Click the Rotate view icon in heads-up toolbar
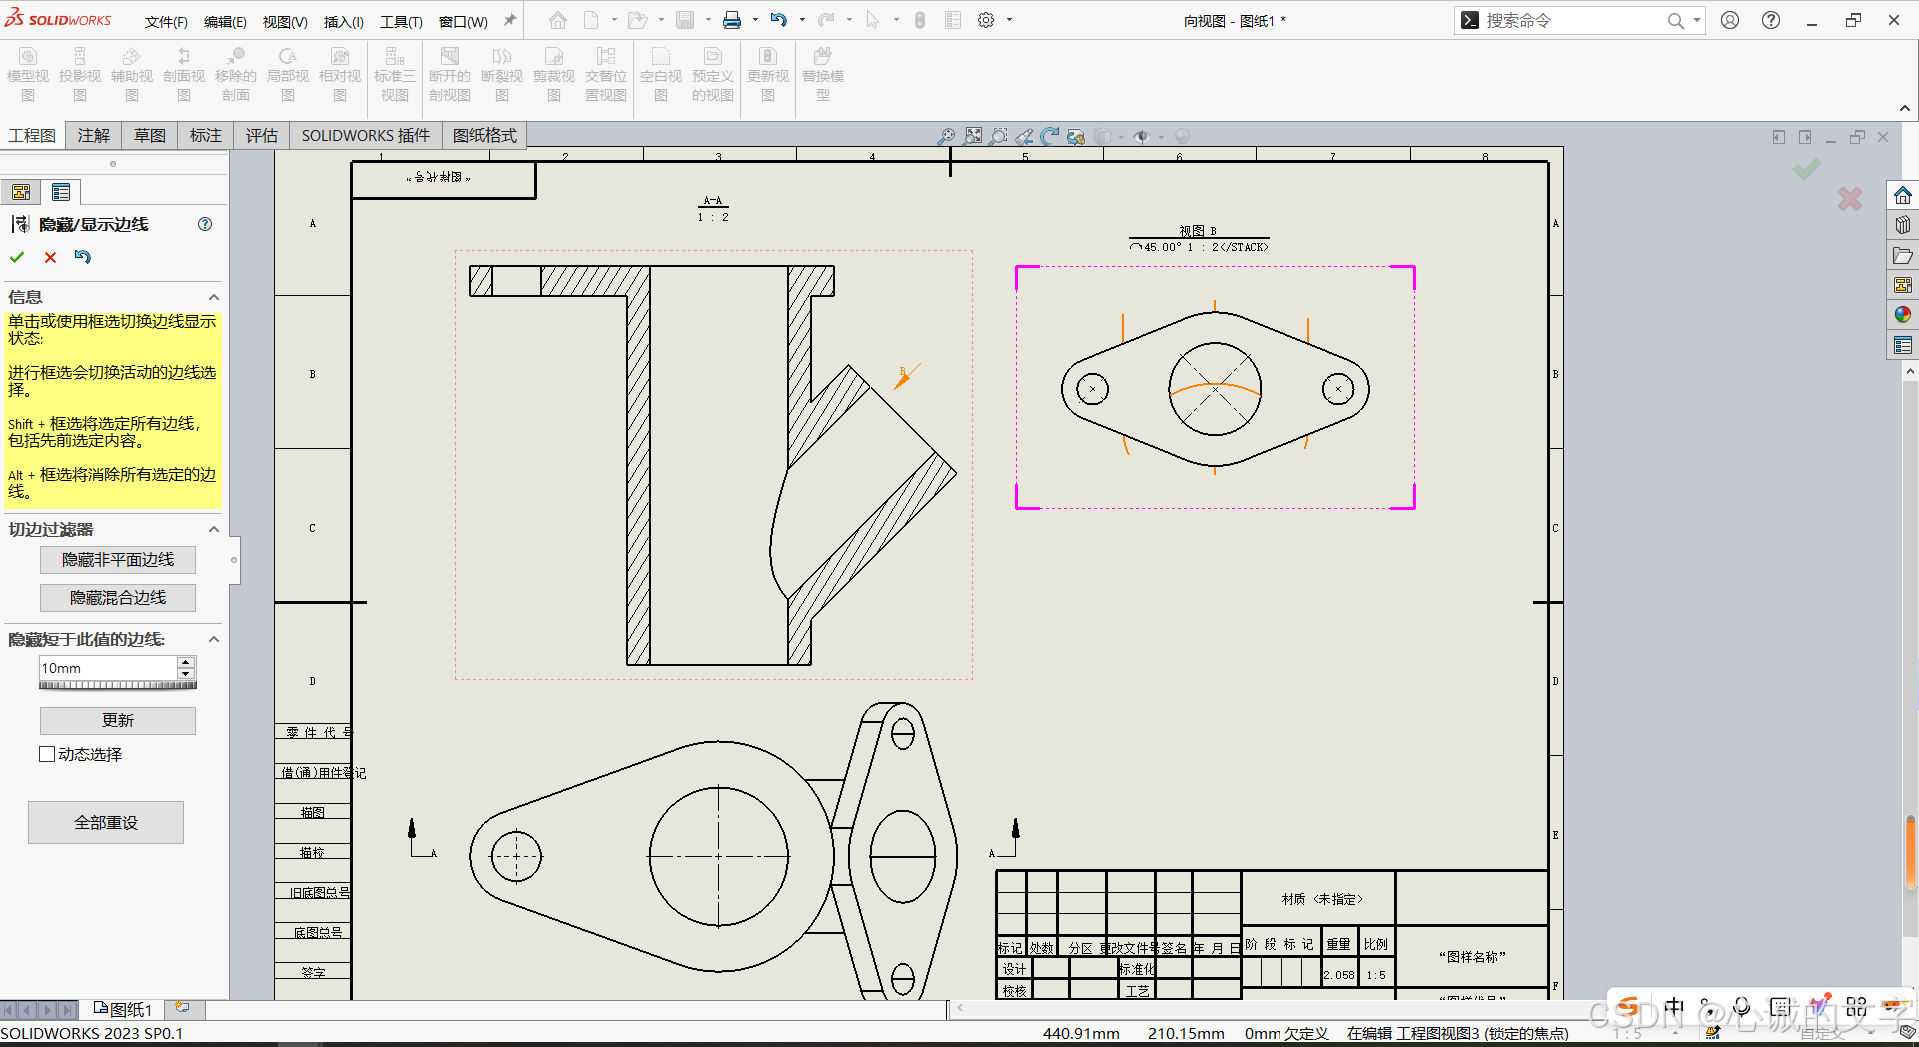 1049,136
